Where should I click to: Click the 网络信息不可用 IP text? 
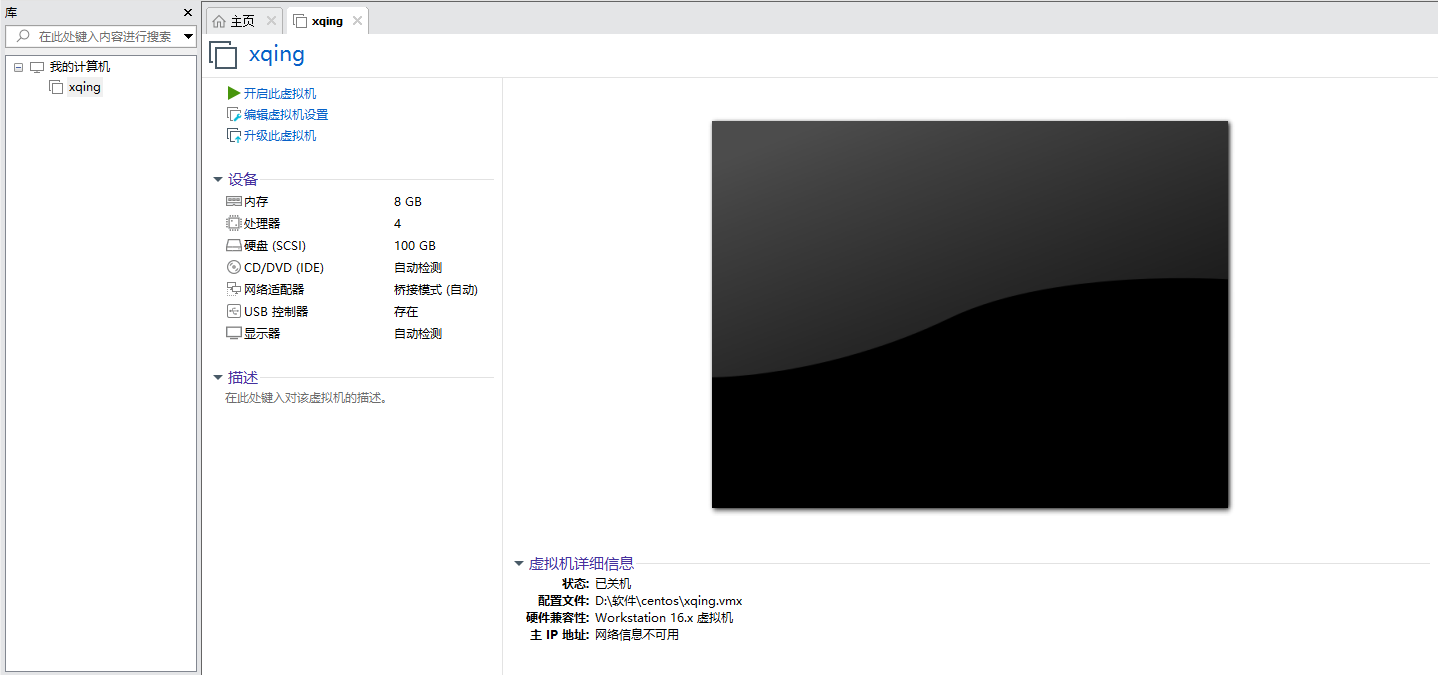(x=637, y=634)
